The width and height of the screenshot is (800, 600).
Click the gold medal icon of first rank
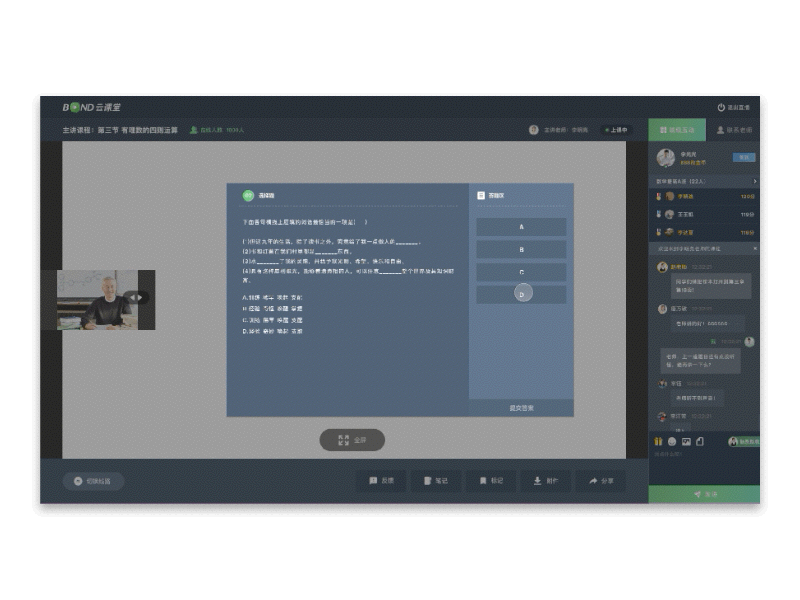tap(658, 196)
